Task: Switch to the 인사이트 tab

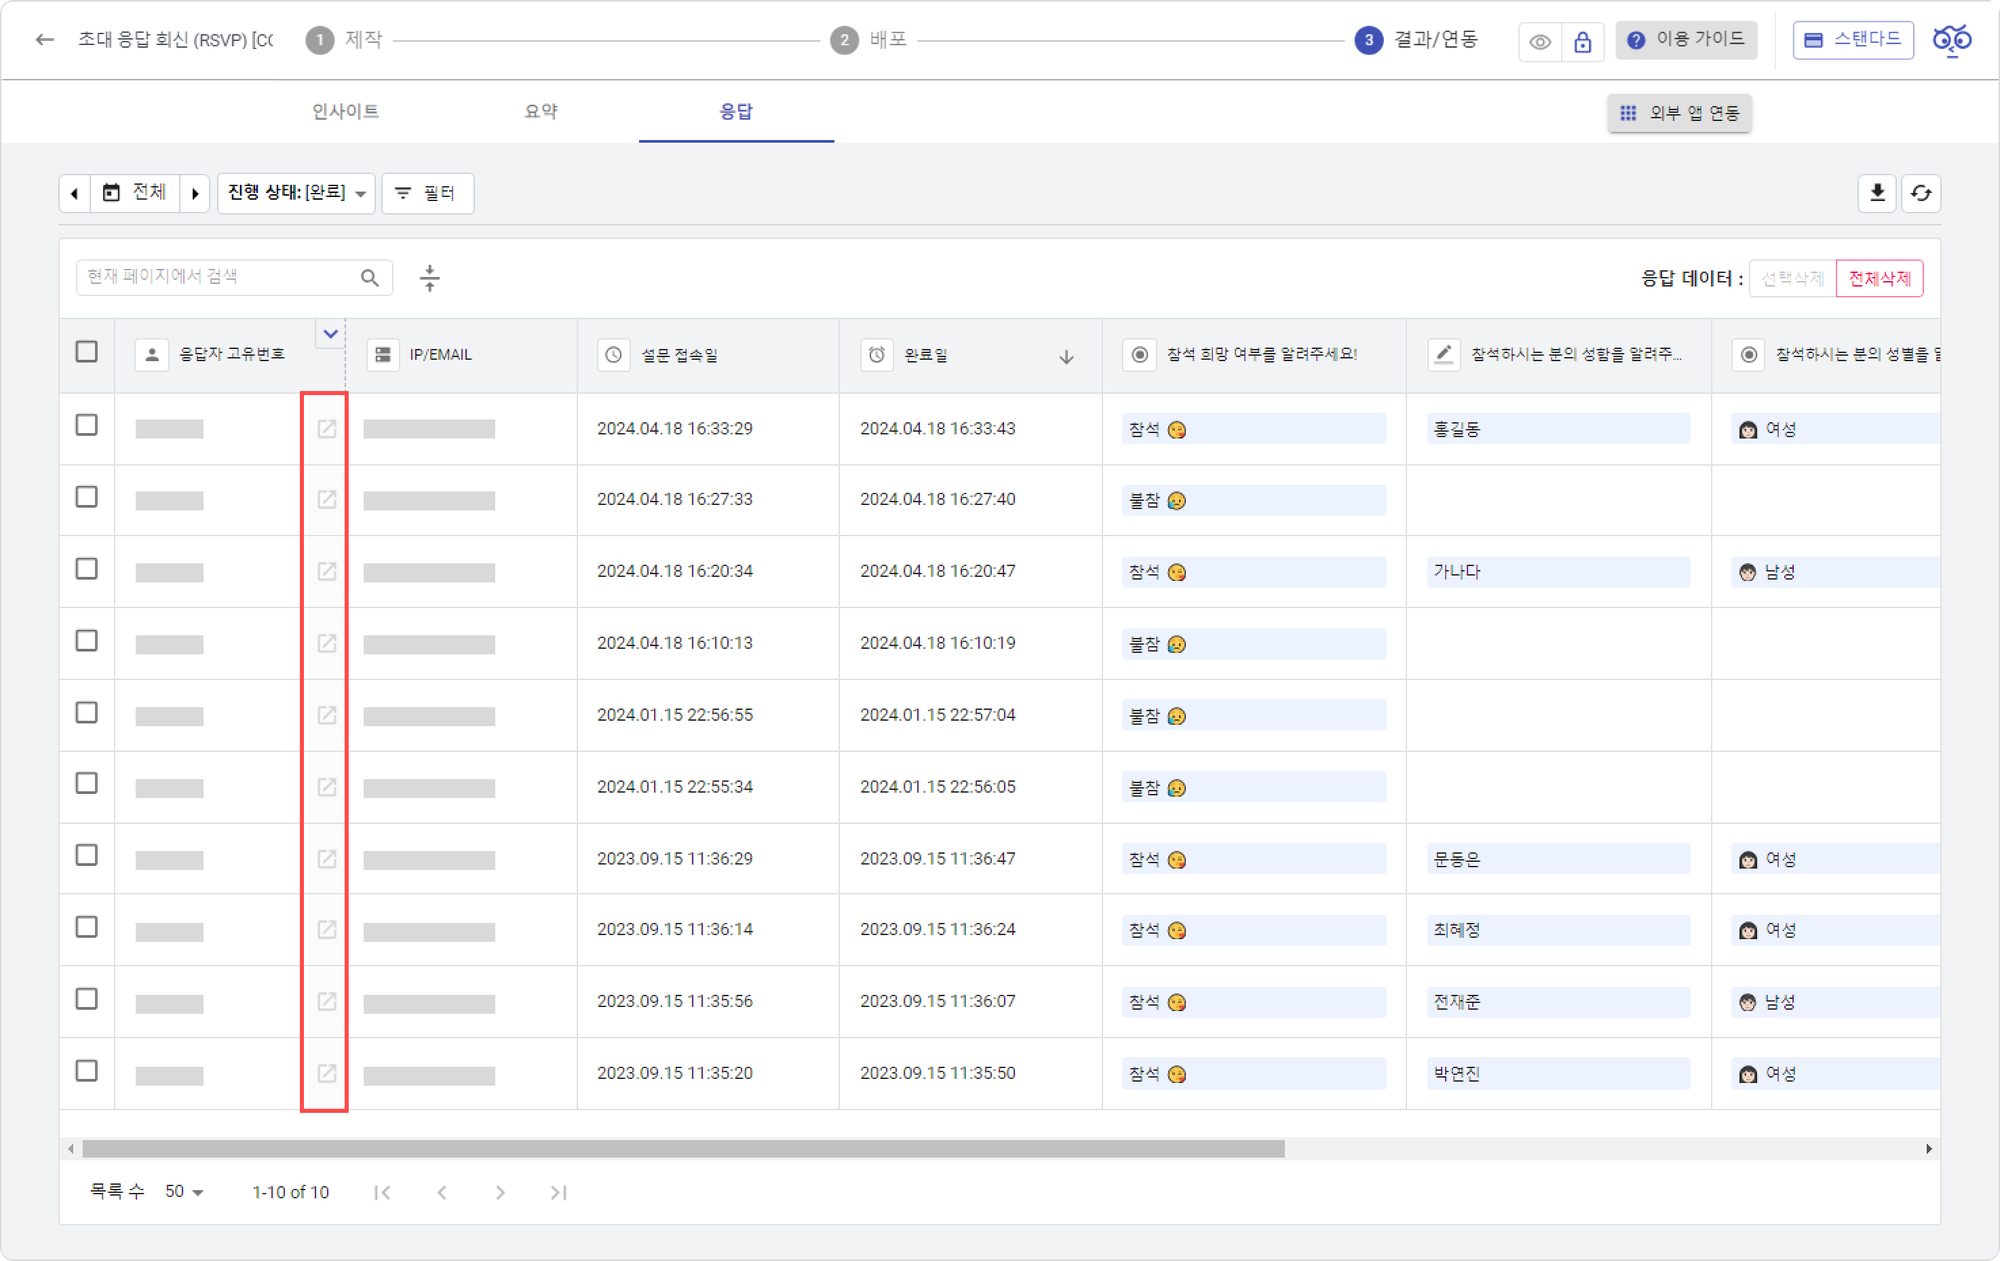Action: coord(345,111)
